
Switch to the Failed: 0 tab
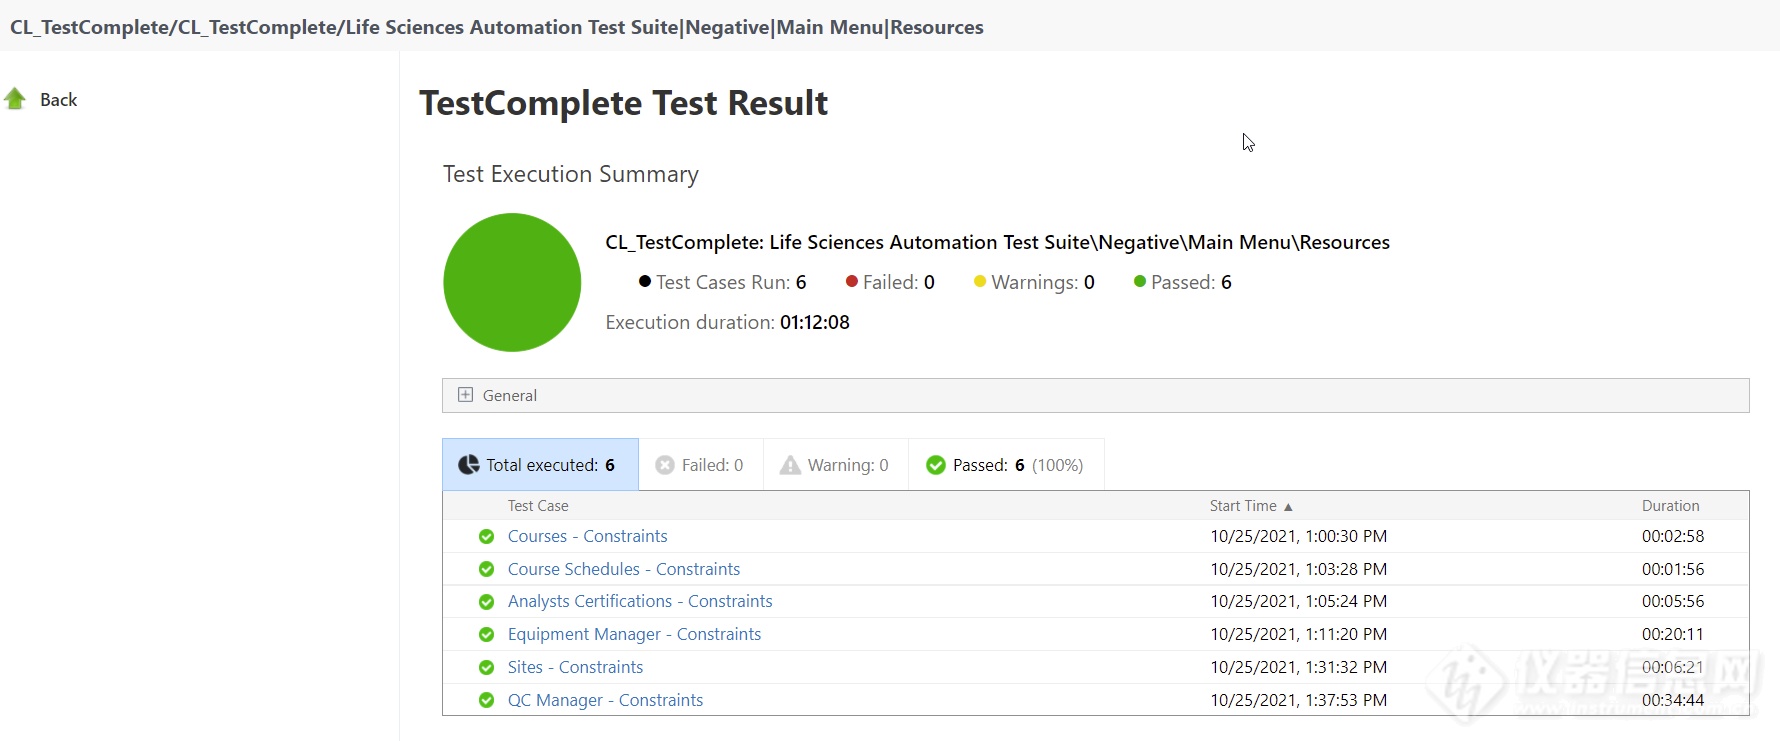point(700,465)
